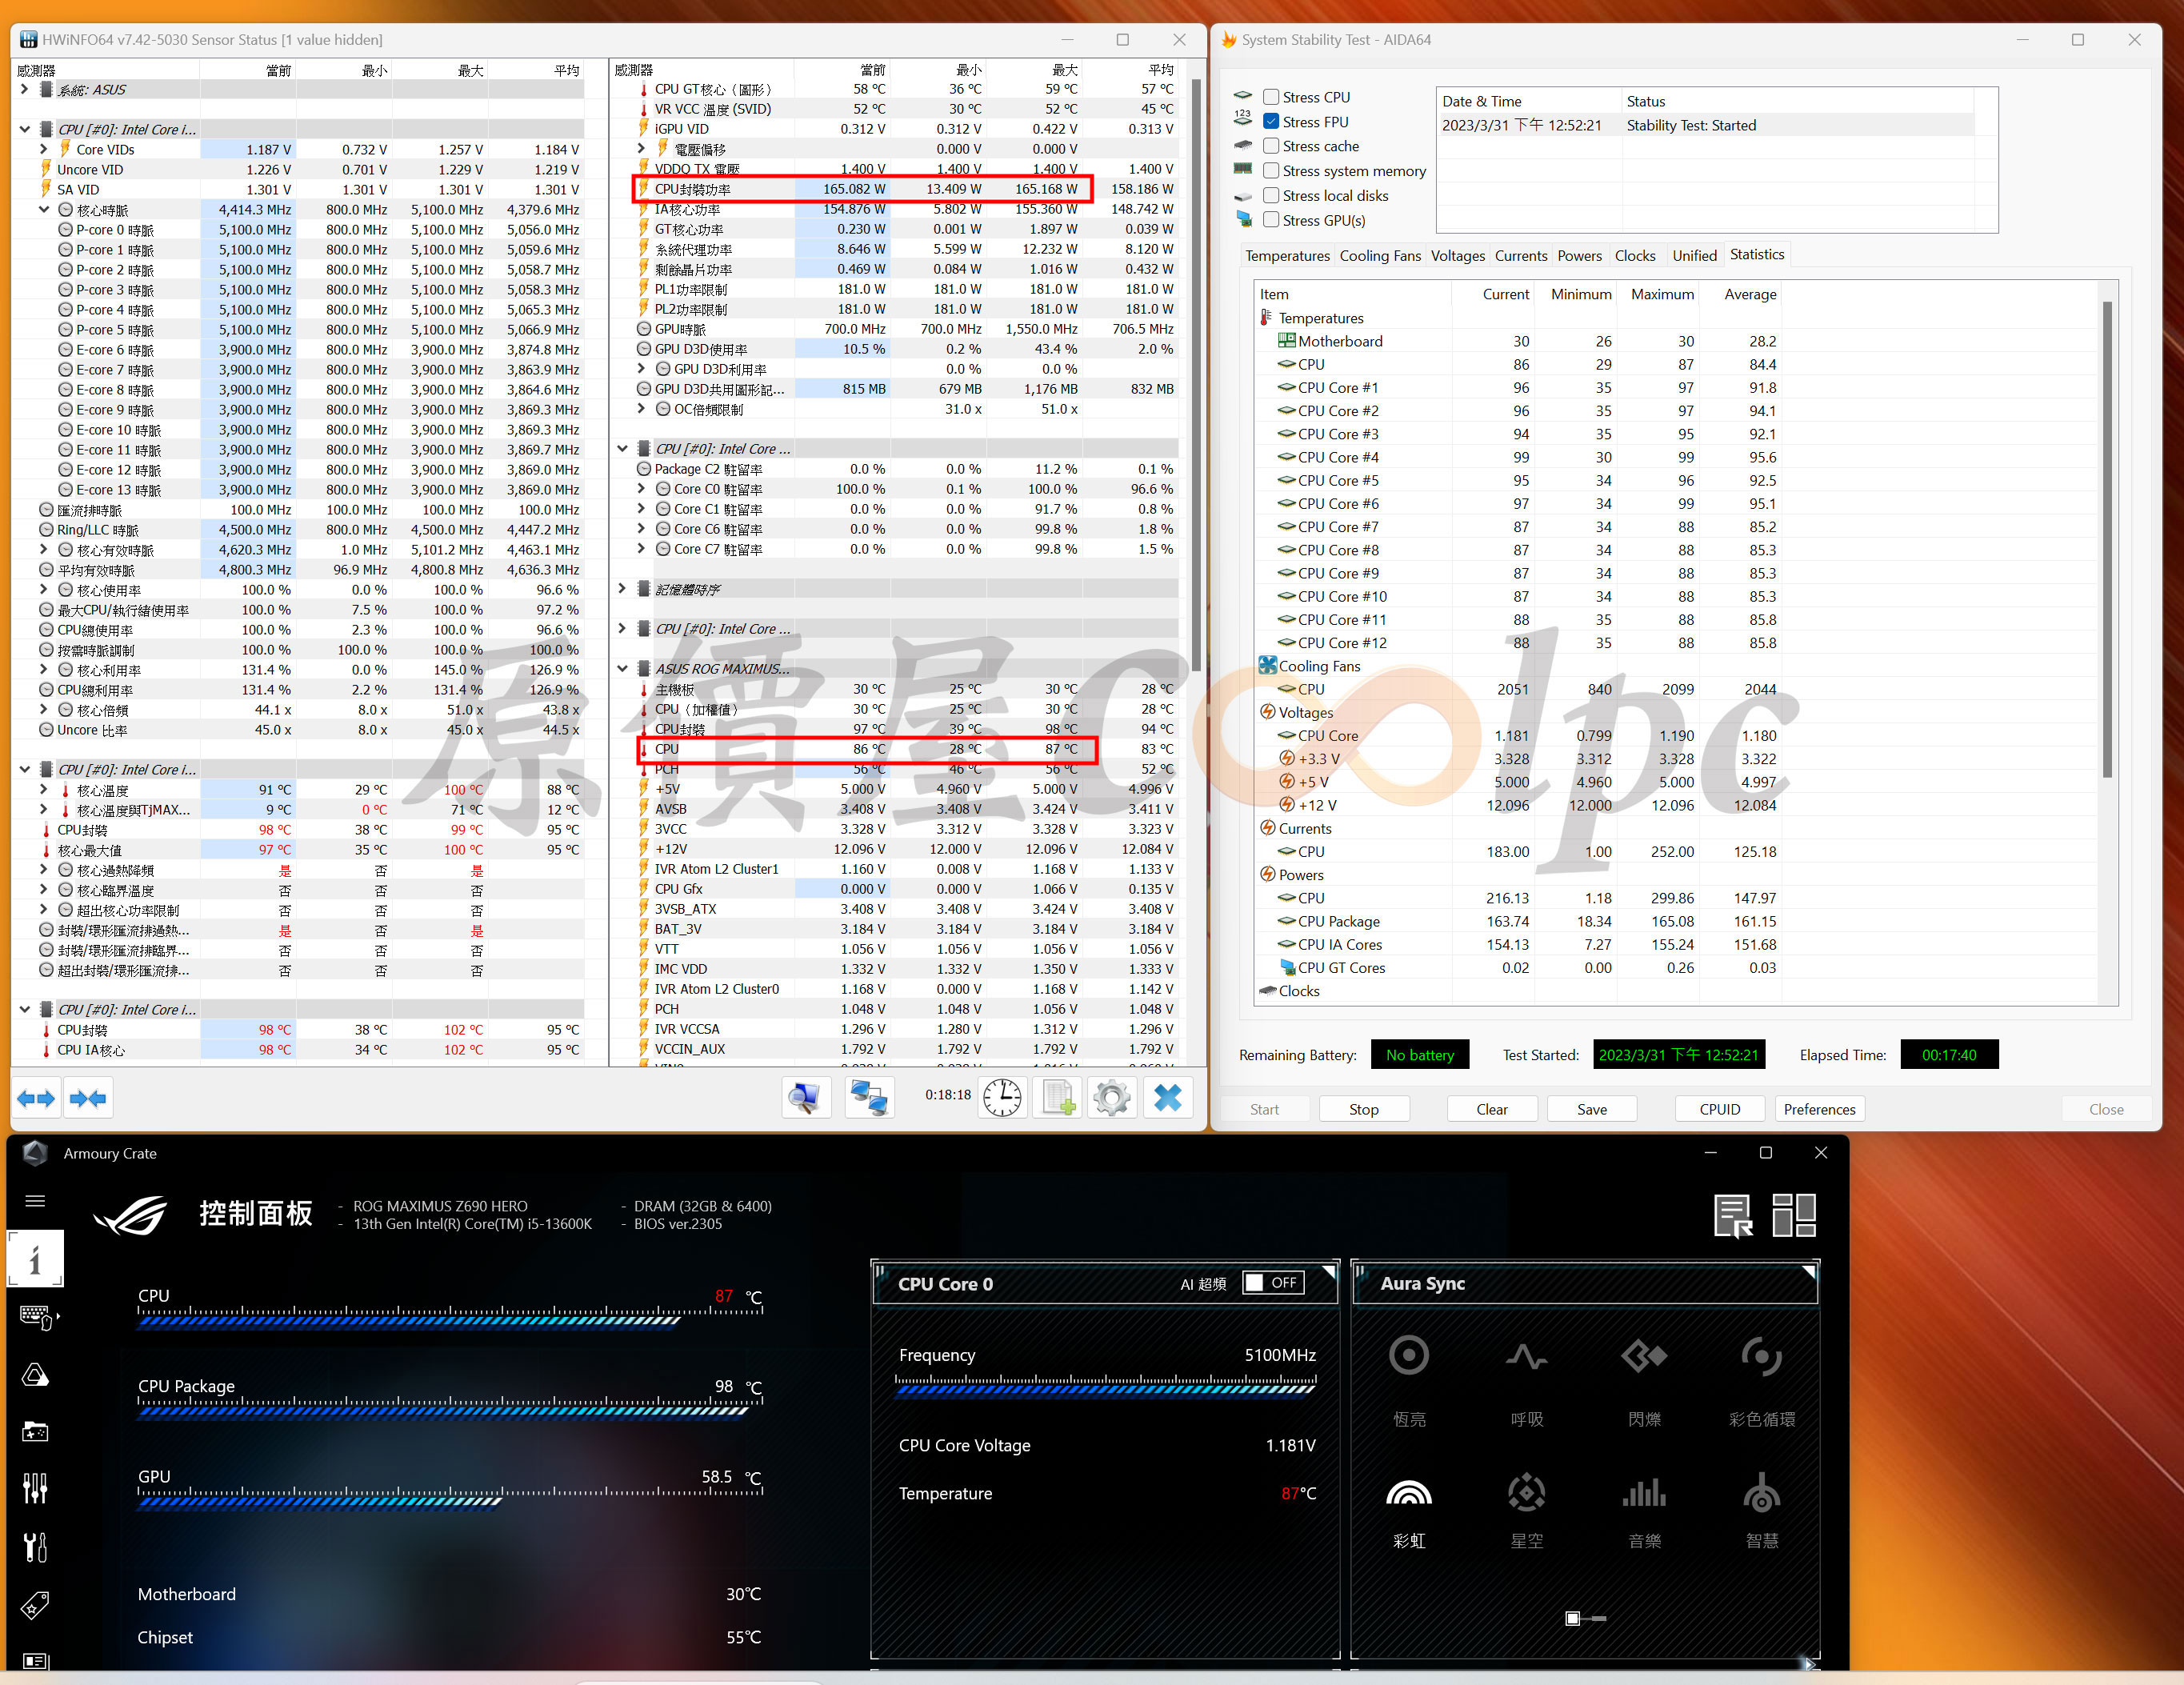Image resolution: width=2184 pixels, height=1685 pixels.
Task: Switch to Voltages tab in AIDA64
Action: (x=1457, y=256)
